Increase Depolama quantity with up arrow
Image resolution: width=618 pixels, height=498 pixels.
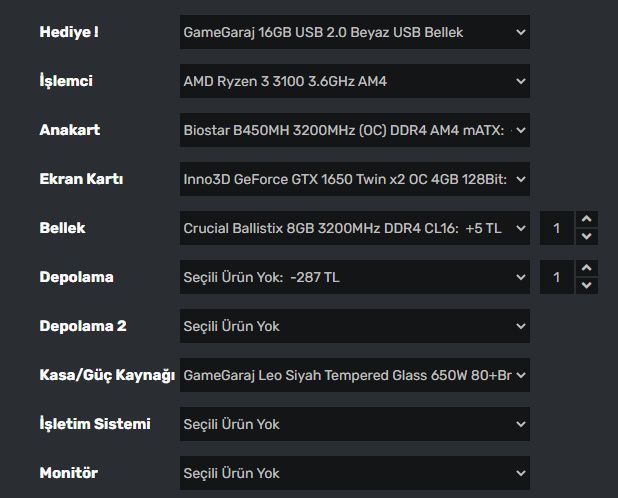(587, 268)
